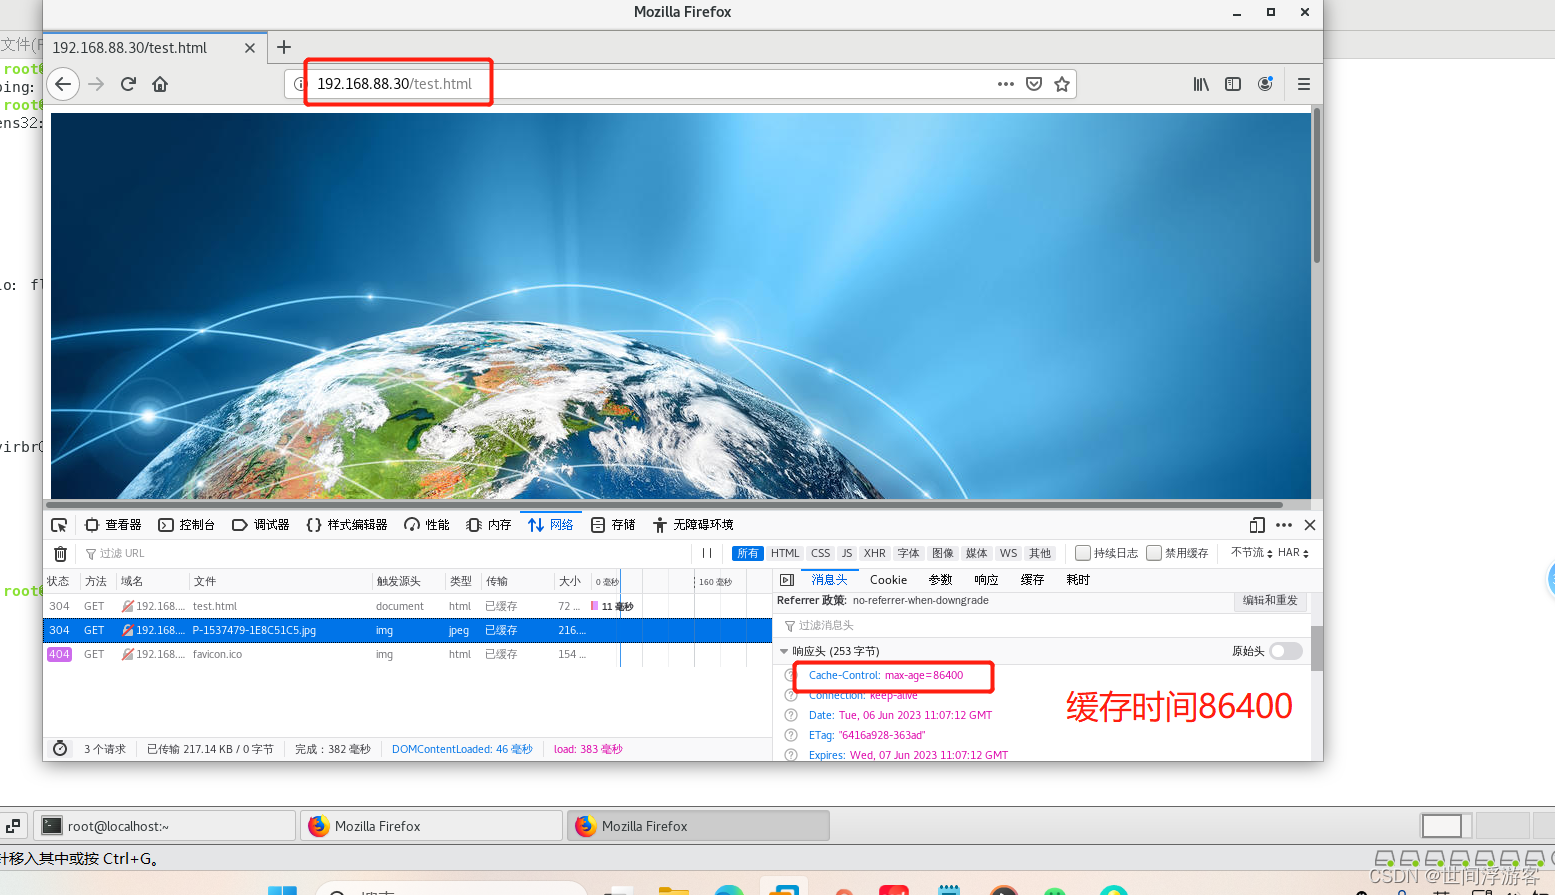
Task: Click the site info icon in the URL bar
Action: pyautogui.click(x=299, y=84)
